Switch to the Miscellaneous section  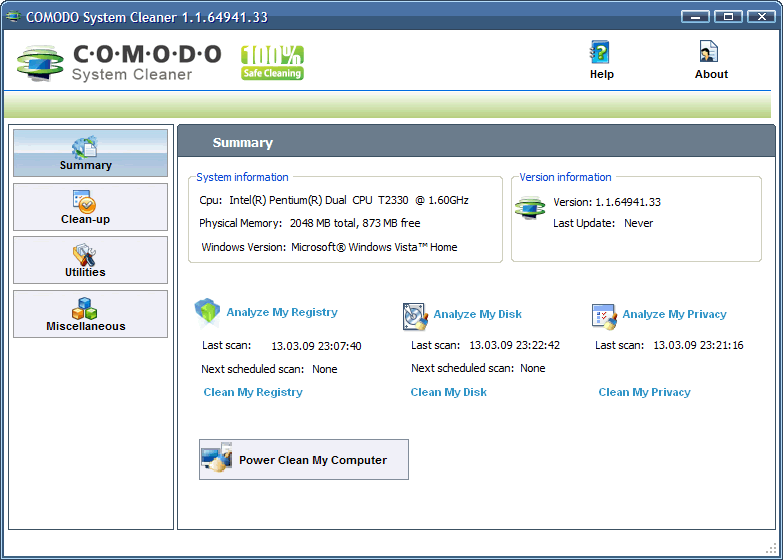90,314
